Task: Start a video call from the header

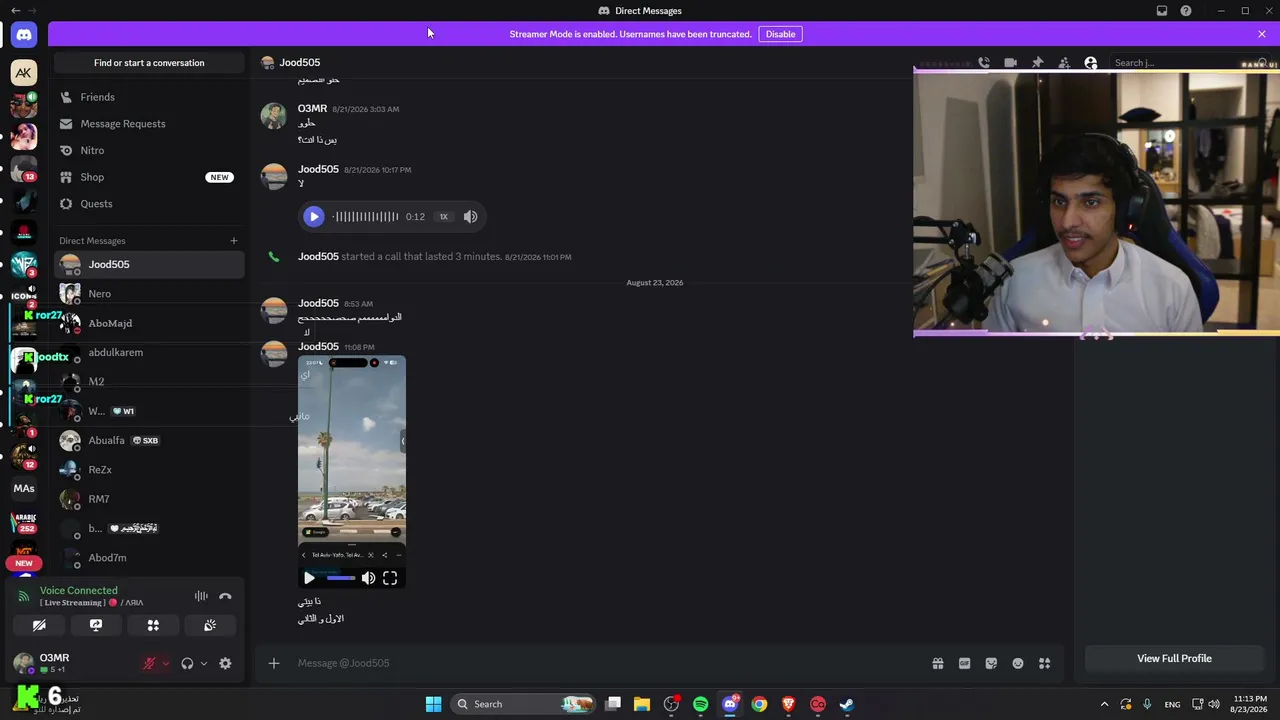Action: pyautogui.click(x=1011, y=62)
